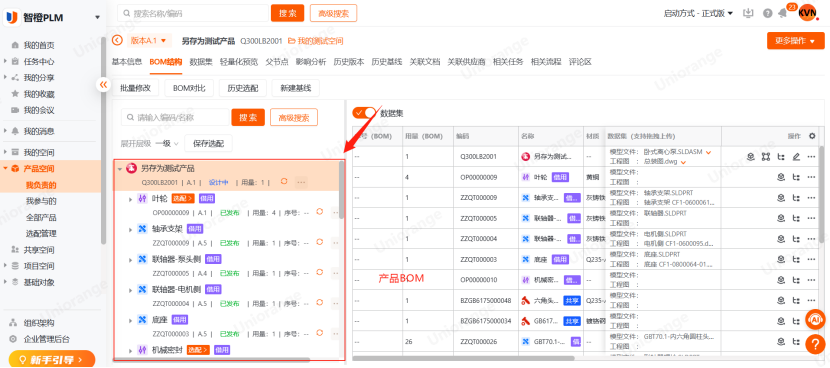Open the 展开层级 一级 dropdown
The image size is (830, 368).
click(x=167, y=143)
